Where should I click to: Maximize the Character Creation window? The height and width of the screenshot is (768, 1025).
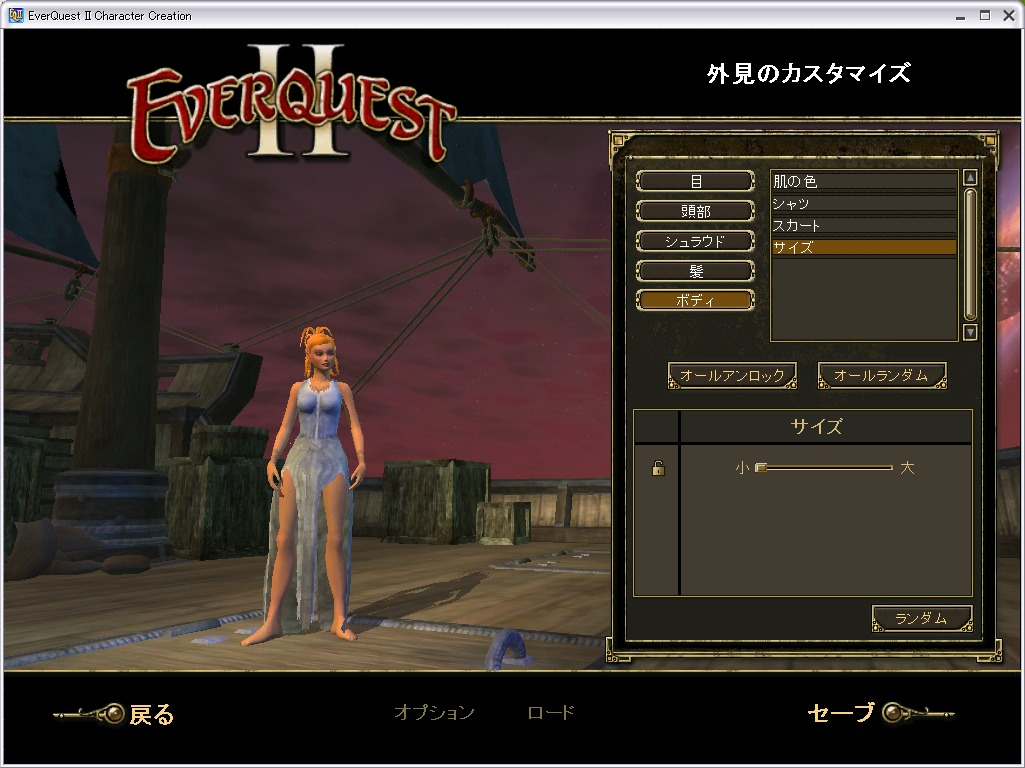point(984,16)
